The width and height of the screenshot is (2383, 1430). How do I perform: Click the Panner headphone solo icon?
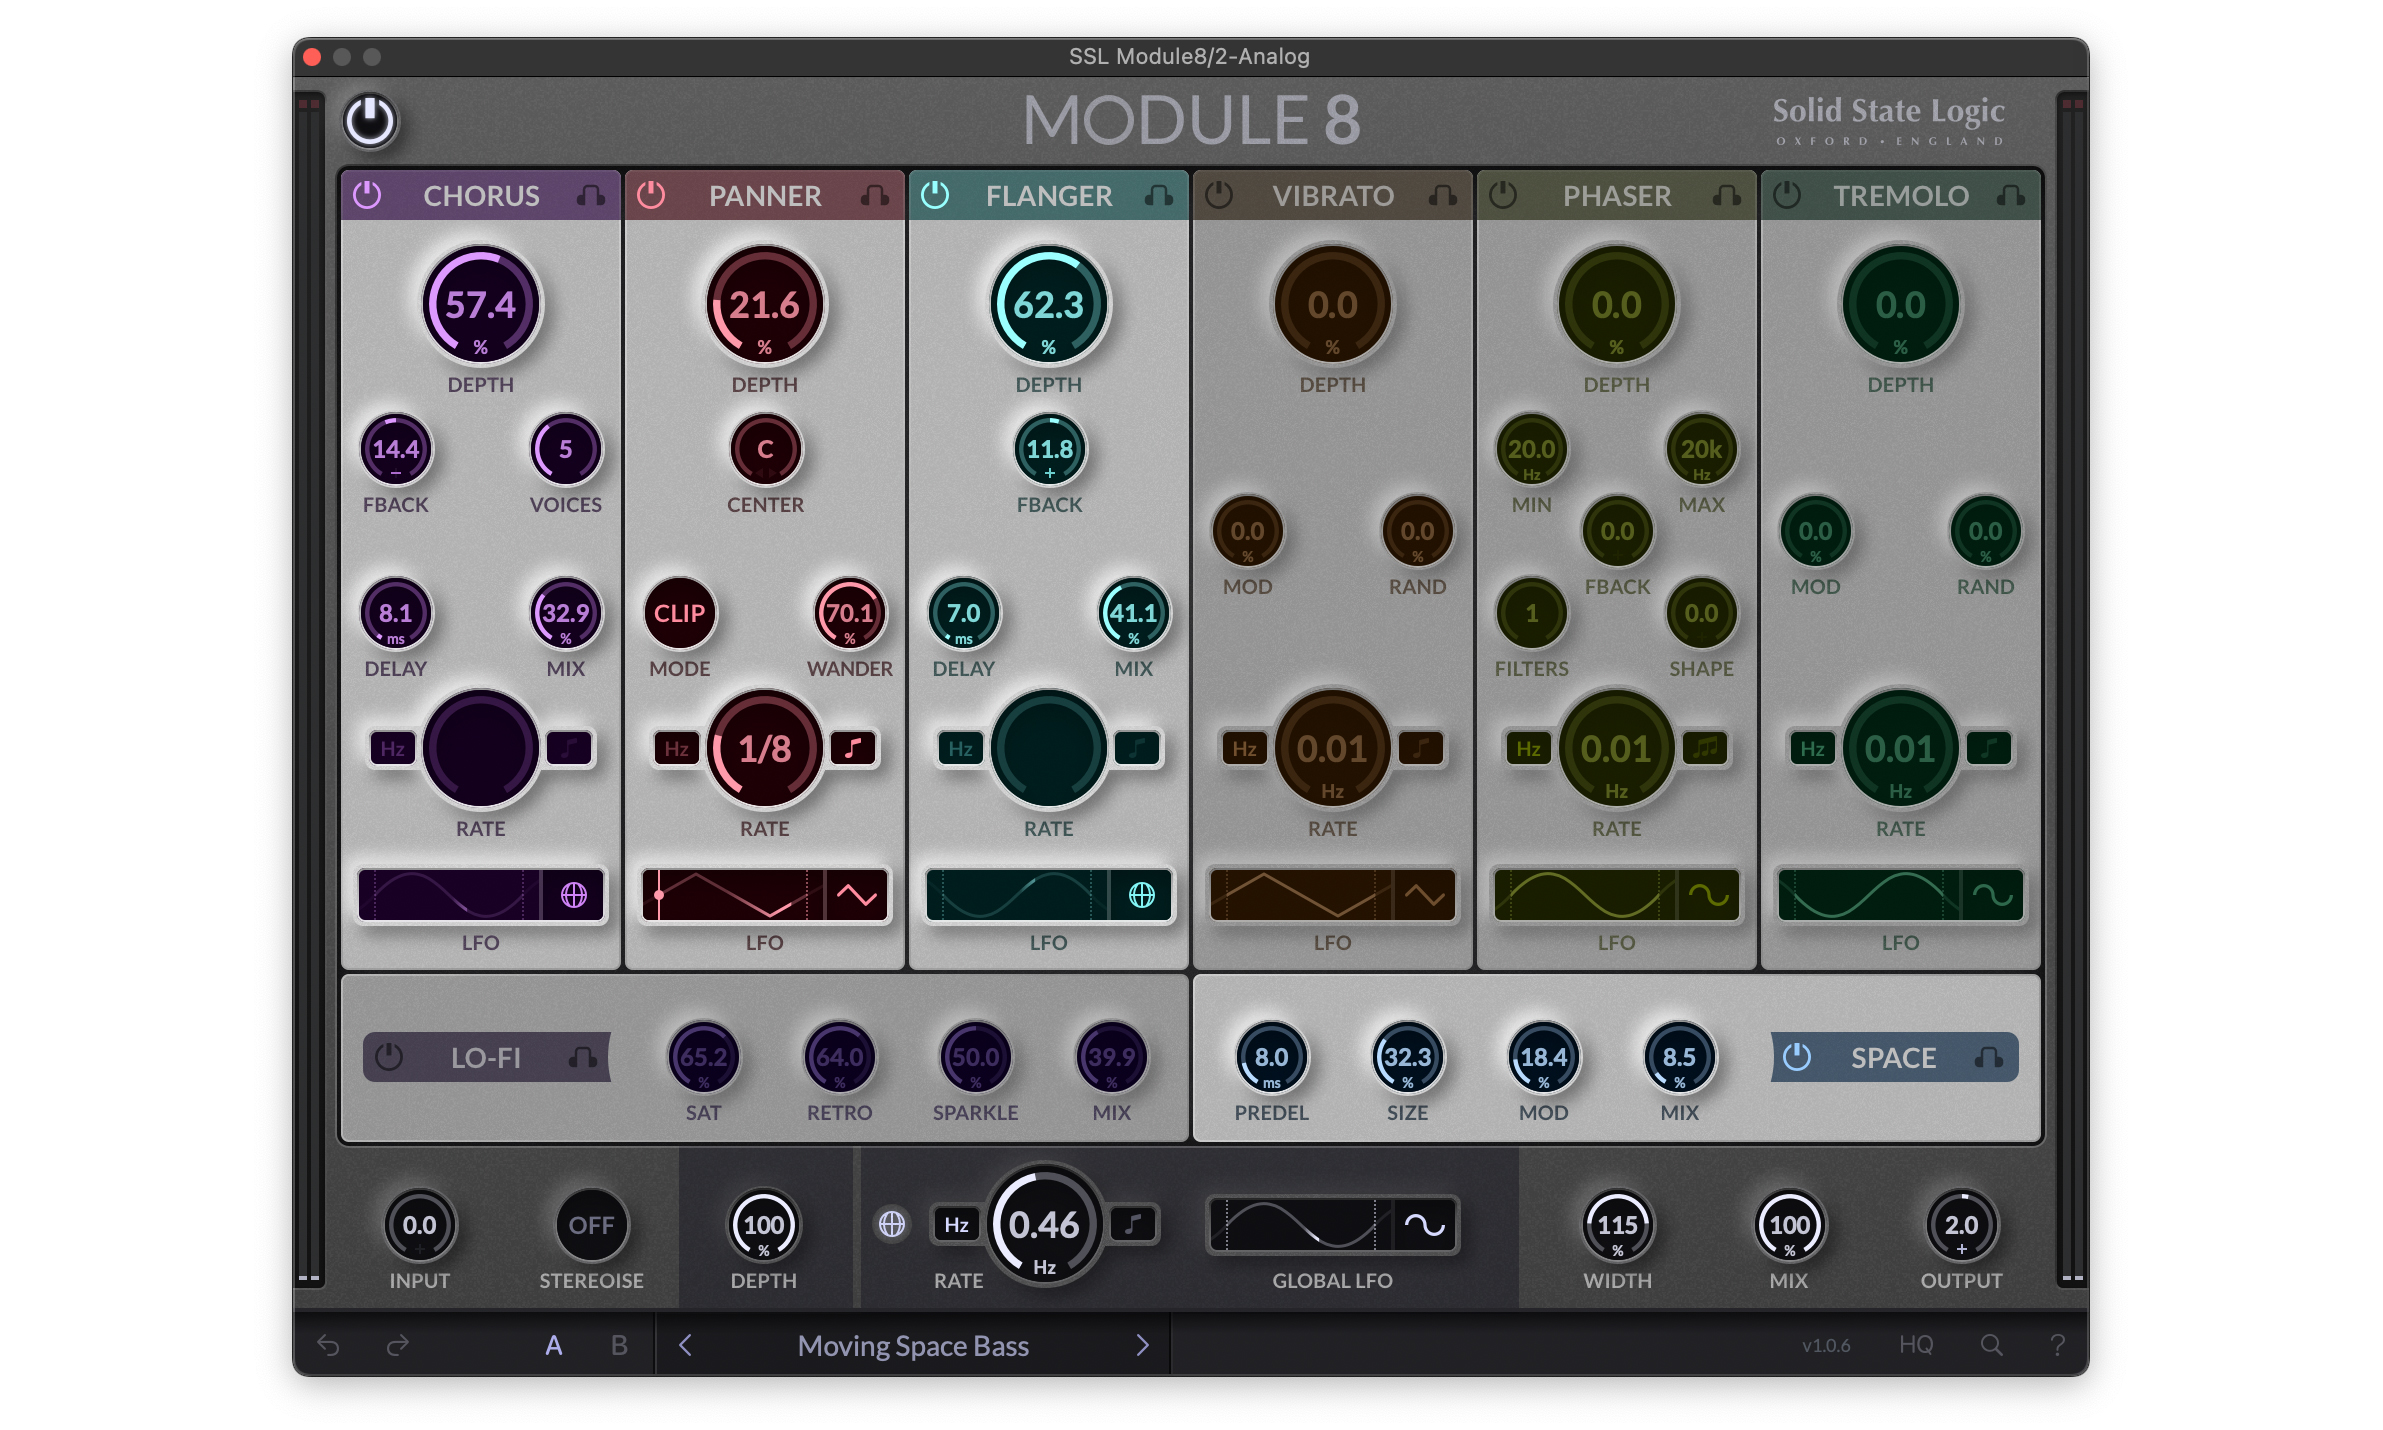(875, 195)
